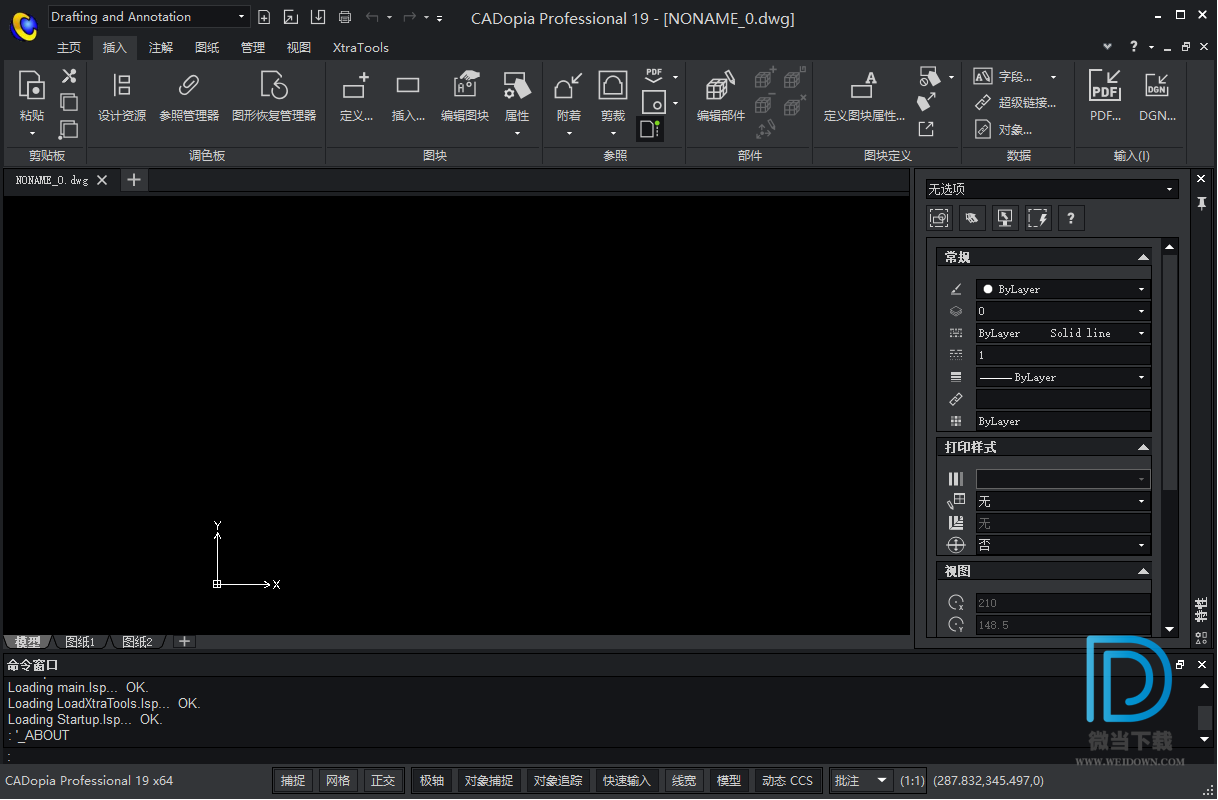Click the Cut scissors icon
The width and height of the screenshot is (1218, 800).
(69, 76)
